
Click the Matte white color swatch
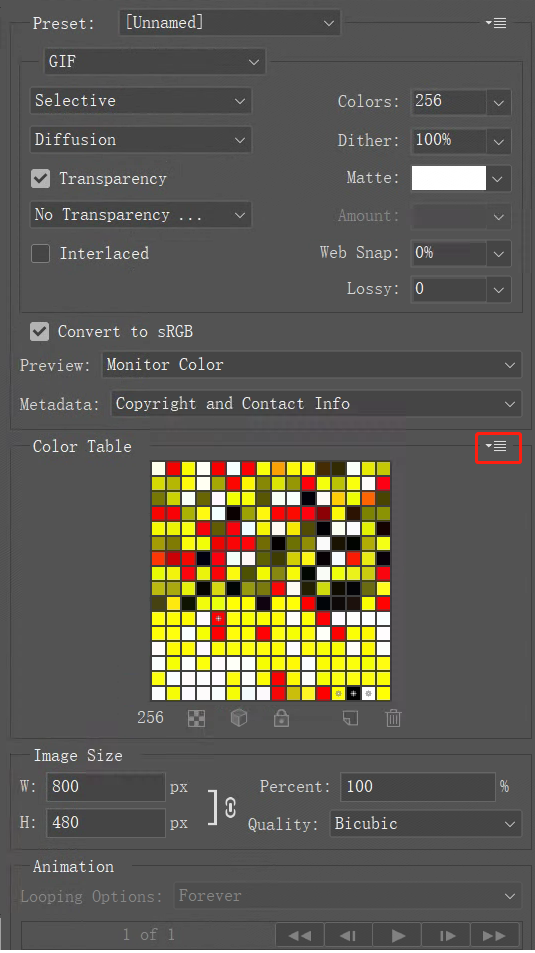click(x=449, y=179)
